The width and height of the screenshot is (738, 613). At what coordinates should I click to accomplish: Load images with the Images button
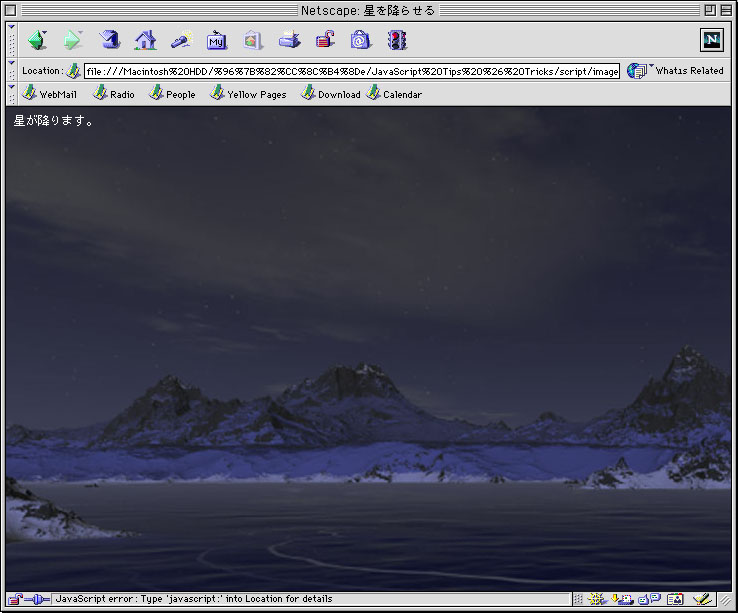point(252,40)
